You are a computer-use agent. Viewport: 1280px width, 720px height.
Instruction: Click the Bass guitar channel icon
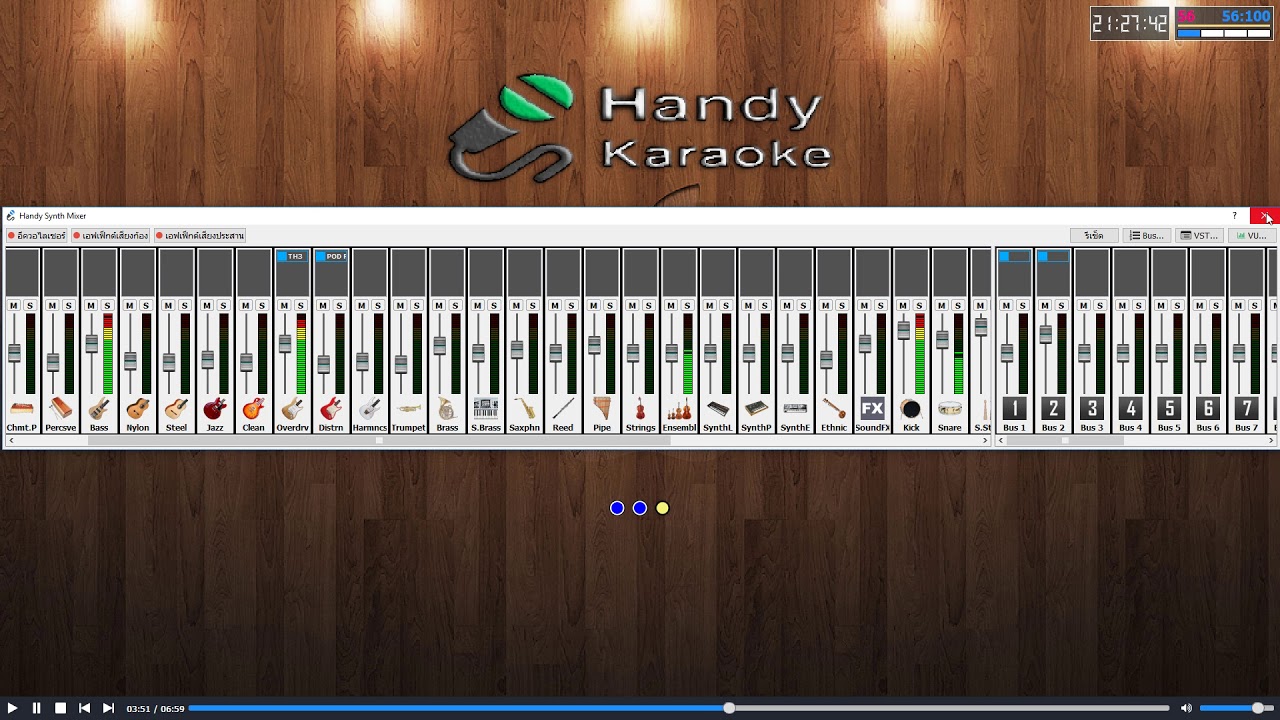[x=99, y=408]
